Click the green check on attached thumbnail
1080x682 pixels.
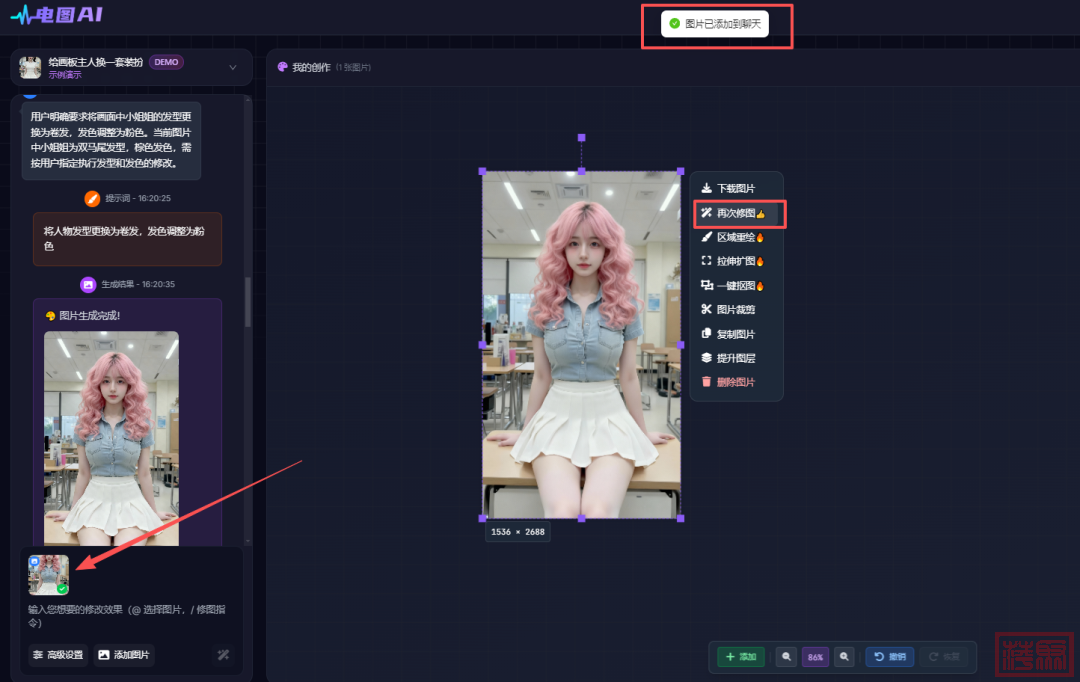click(62, 589)
